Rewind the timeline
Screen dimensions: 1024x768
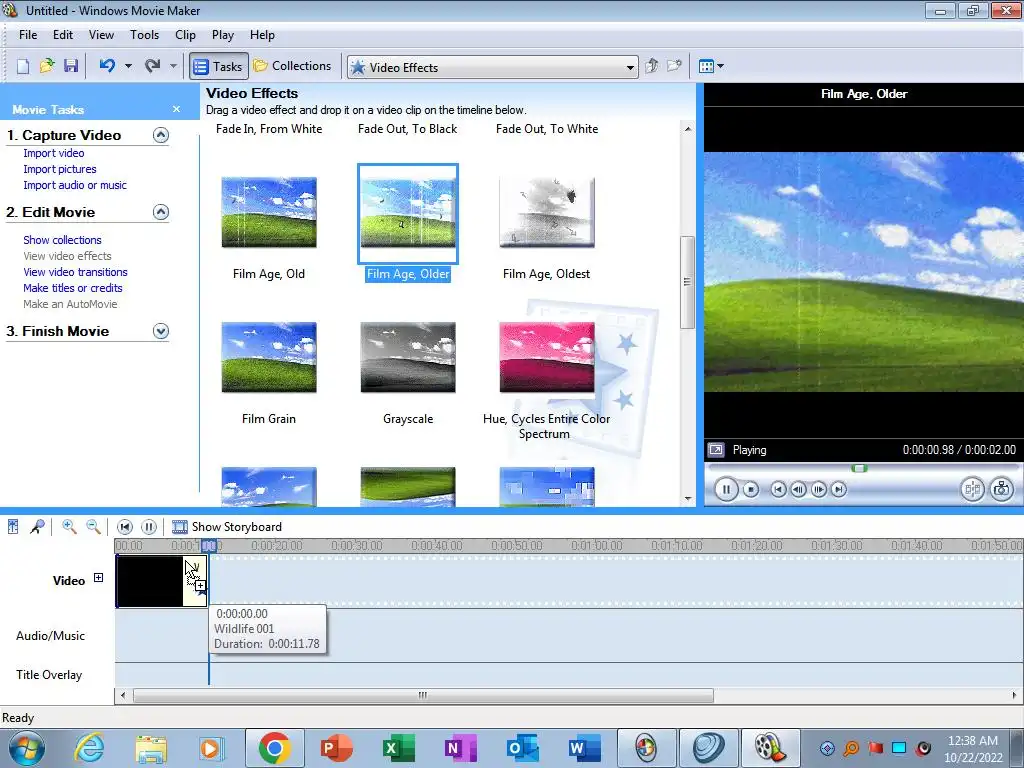pos(125,526)
